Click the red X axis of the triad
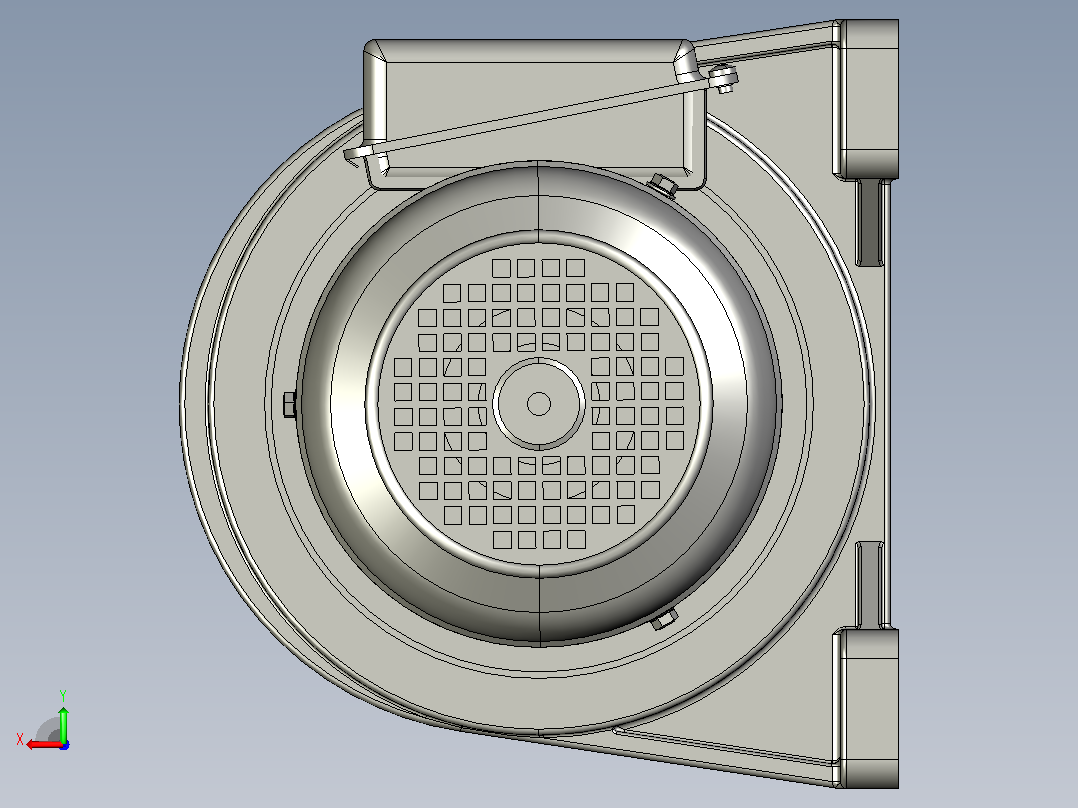 (x=43, y=744)
